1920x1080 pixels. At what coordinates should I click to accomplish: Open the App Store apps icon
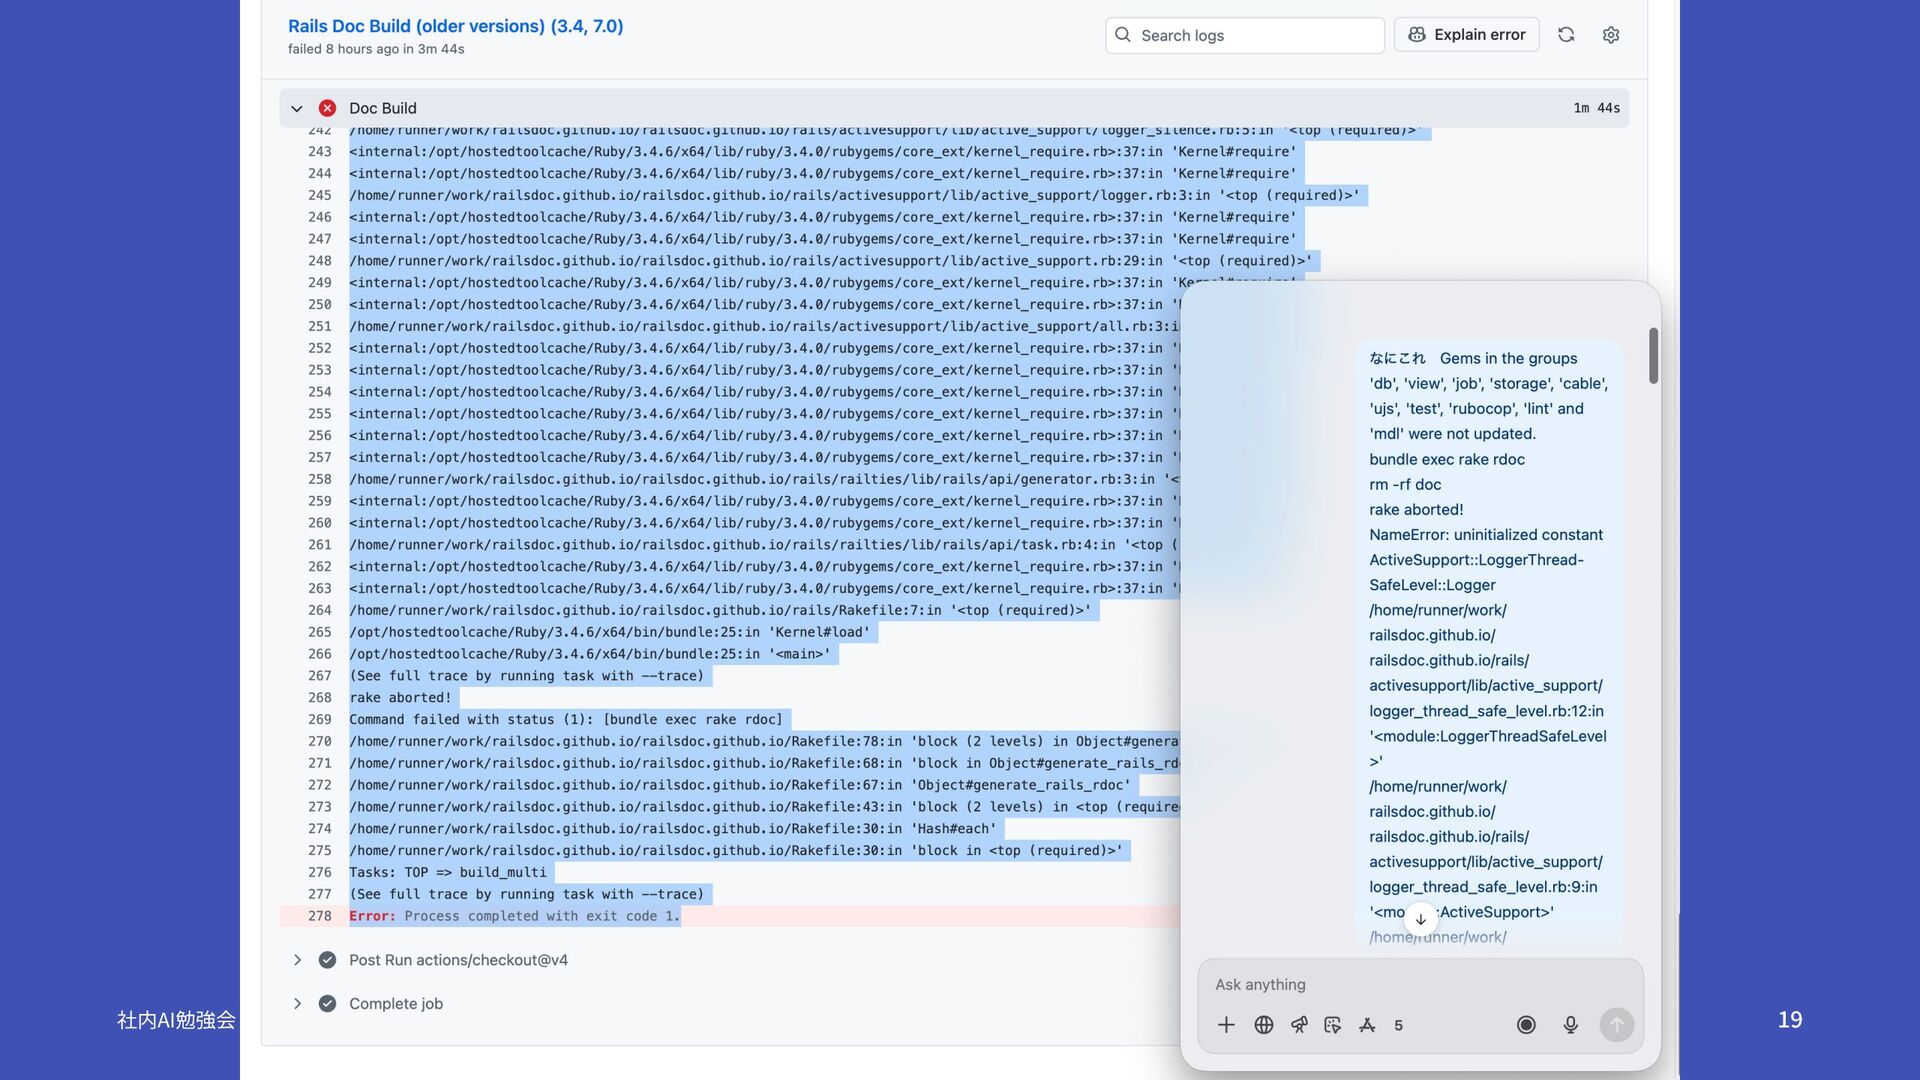click(1367, 1025)
